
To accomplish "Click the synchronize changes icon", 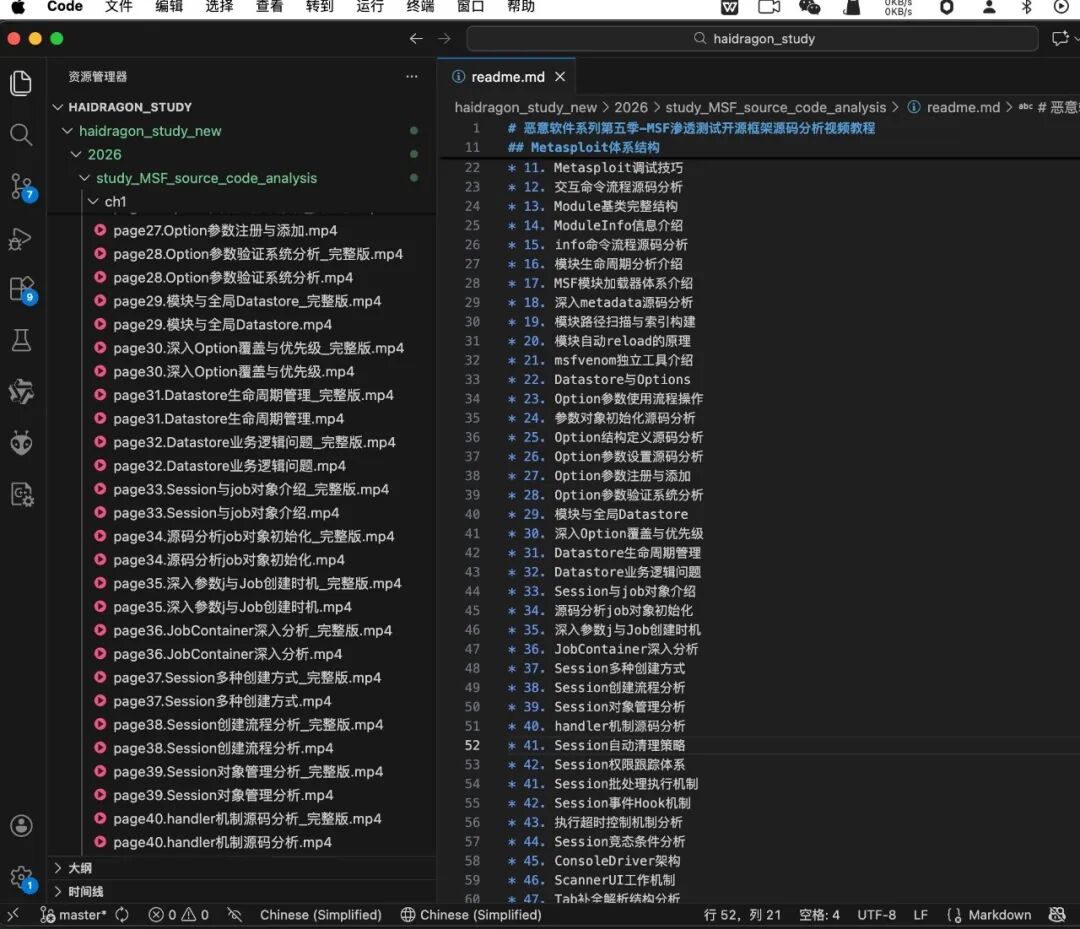I will 122,915.
